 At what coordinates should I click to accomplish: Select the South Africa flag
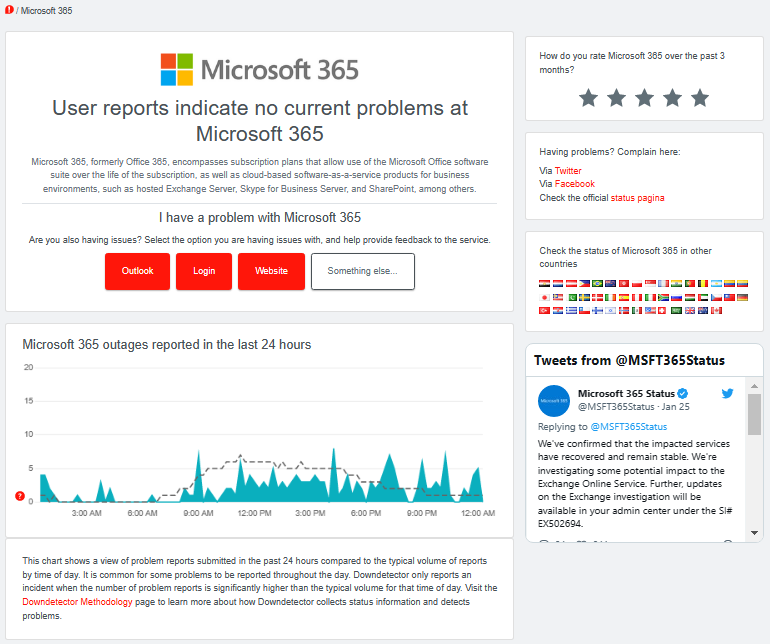[663, 297]
